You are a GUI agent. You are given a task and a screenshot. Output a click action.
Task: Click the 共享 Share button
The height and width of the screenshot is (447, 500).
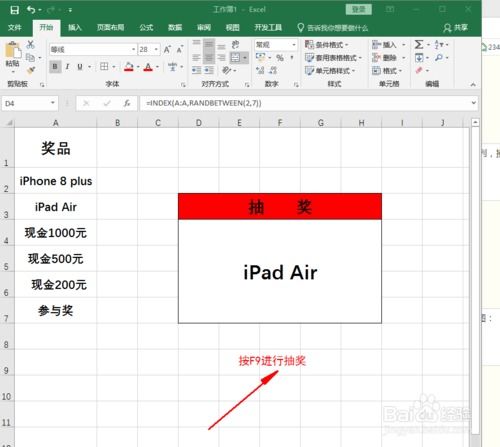click(x=456, y=27)
